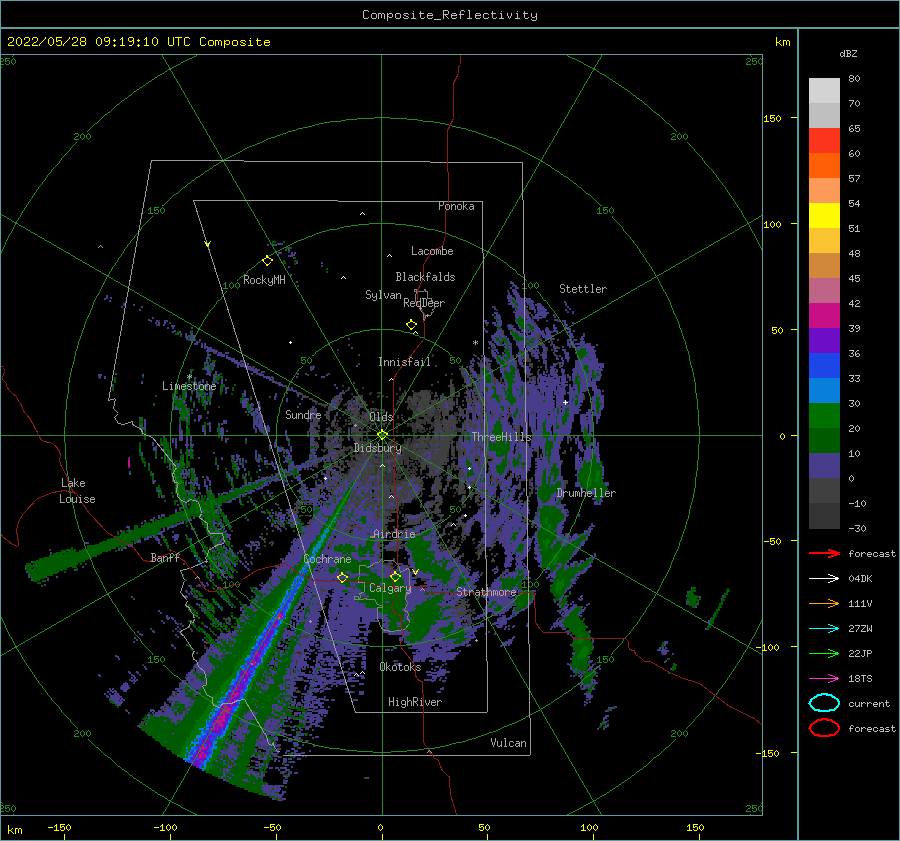The width and height of the screenshot is (900, 841).
Task: Click the yellow diamond marker above Calgary
Action: pyautogui.click(x=395, y=576)
